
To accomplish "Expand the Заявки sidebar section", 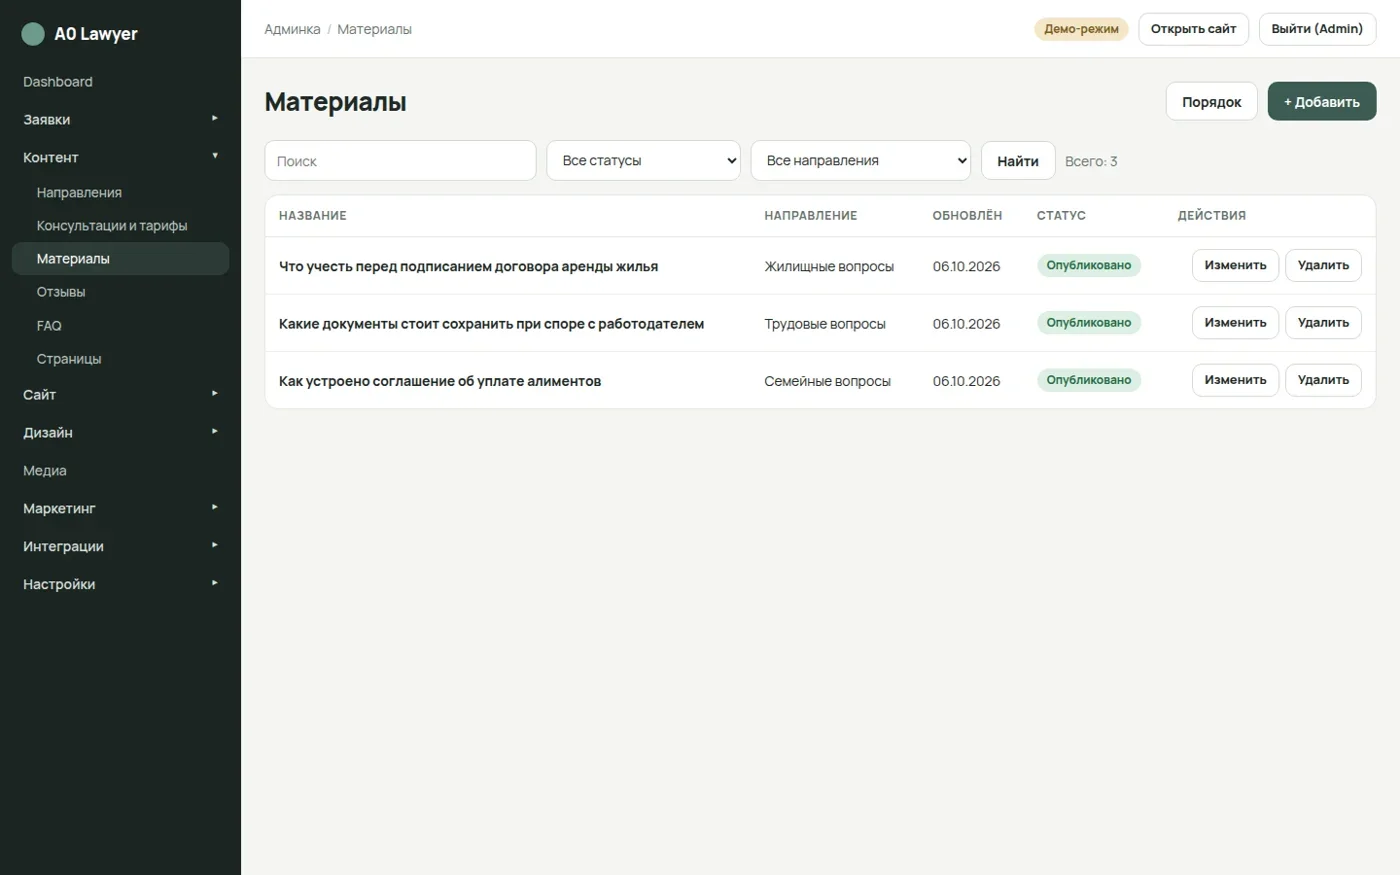I will click(x=120, y=119).
